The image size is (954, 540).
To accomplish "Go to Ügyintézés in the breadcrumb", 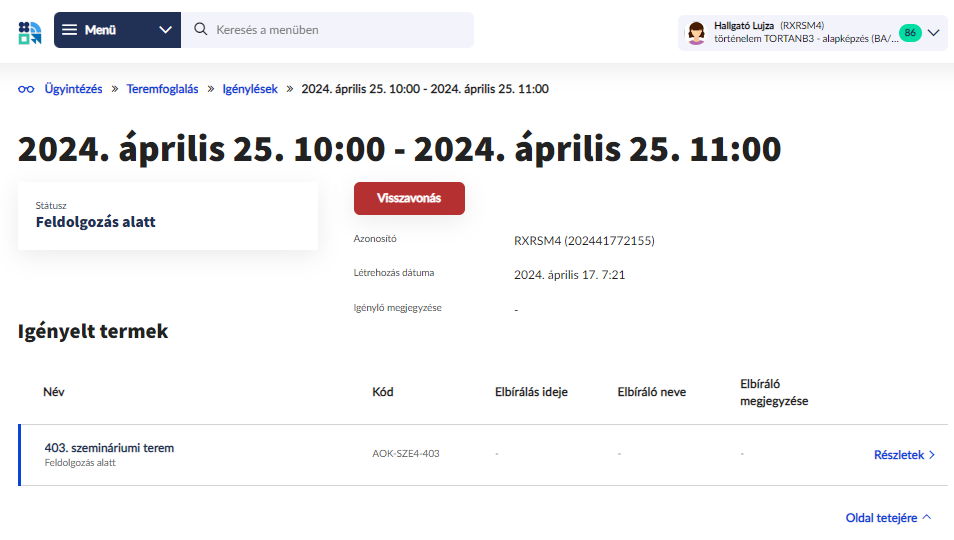I will coord(73,89).
